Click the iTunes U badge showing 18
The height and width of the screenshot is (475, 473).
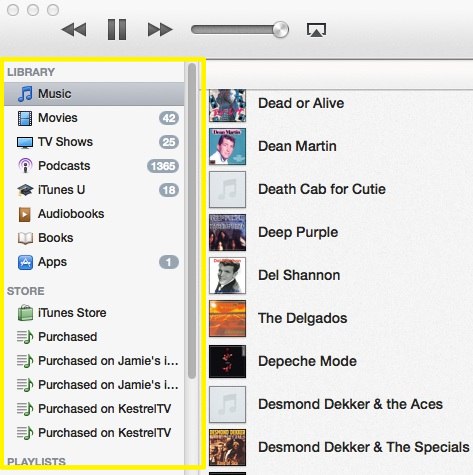[169, 190]
